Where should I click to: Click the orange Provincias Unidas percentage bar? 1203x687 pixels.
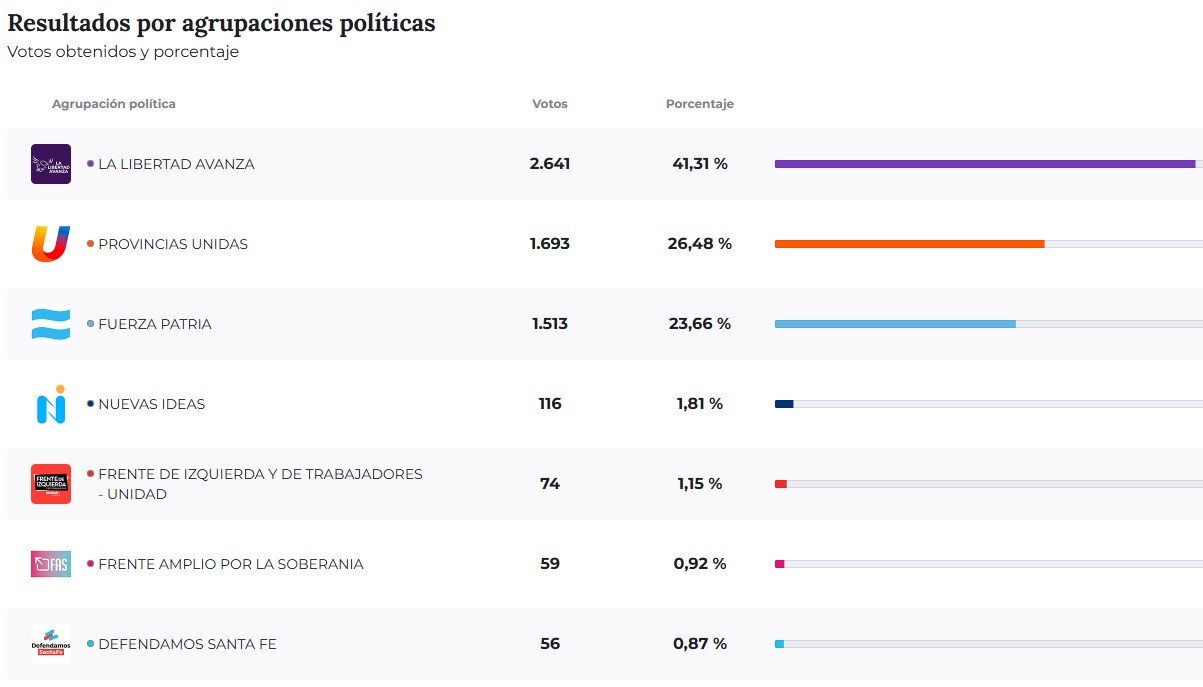click(909, 244)
